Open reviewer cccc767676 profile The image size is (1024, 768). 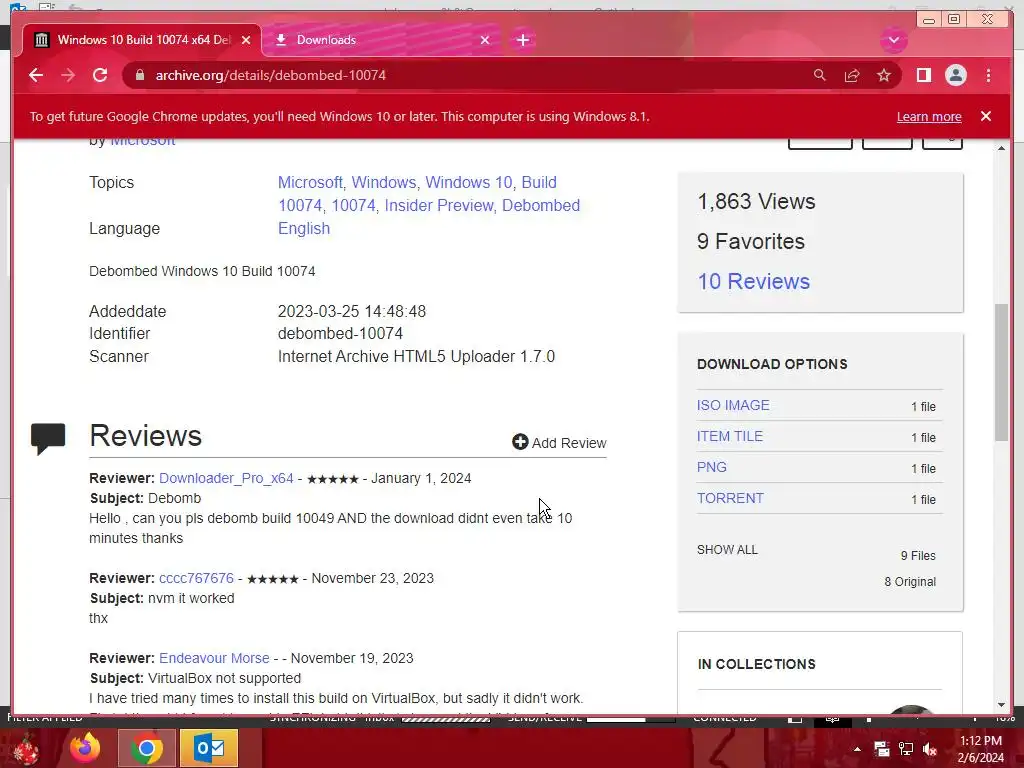196,578
